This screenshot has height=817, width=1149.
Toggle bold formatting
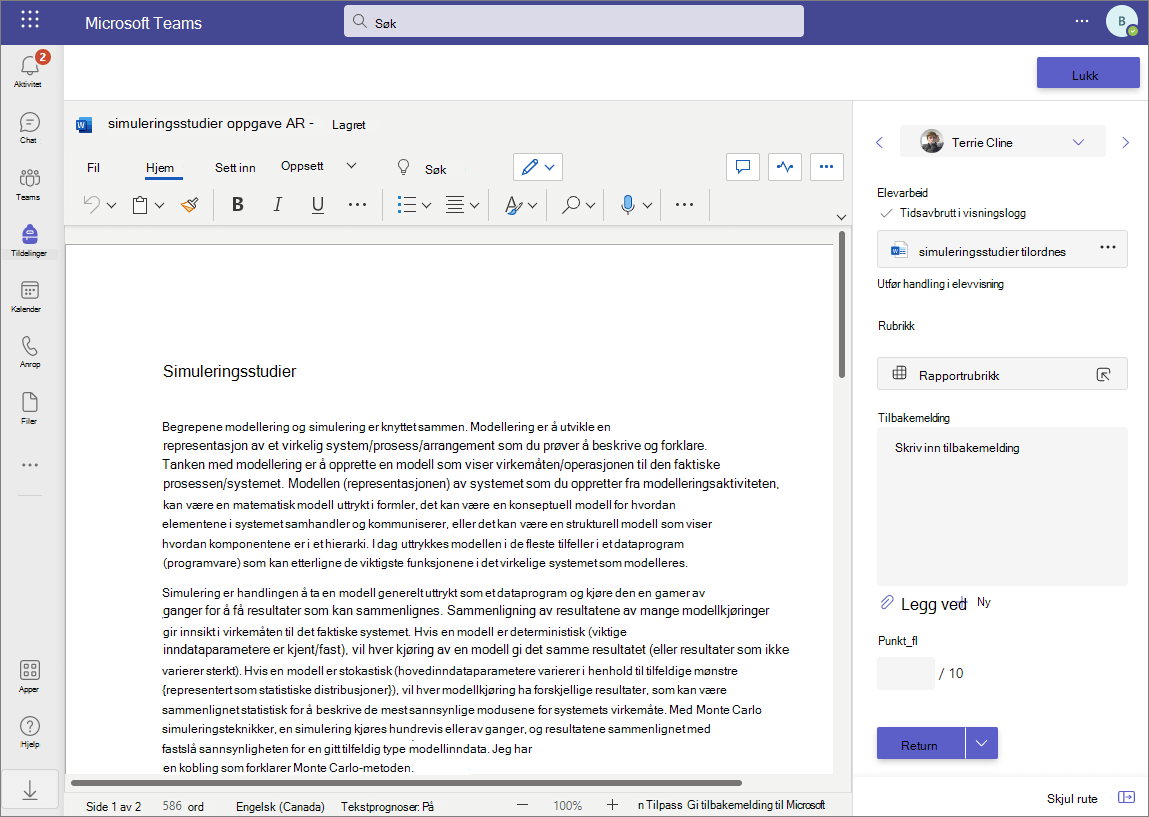237,205
